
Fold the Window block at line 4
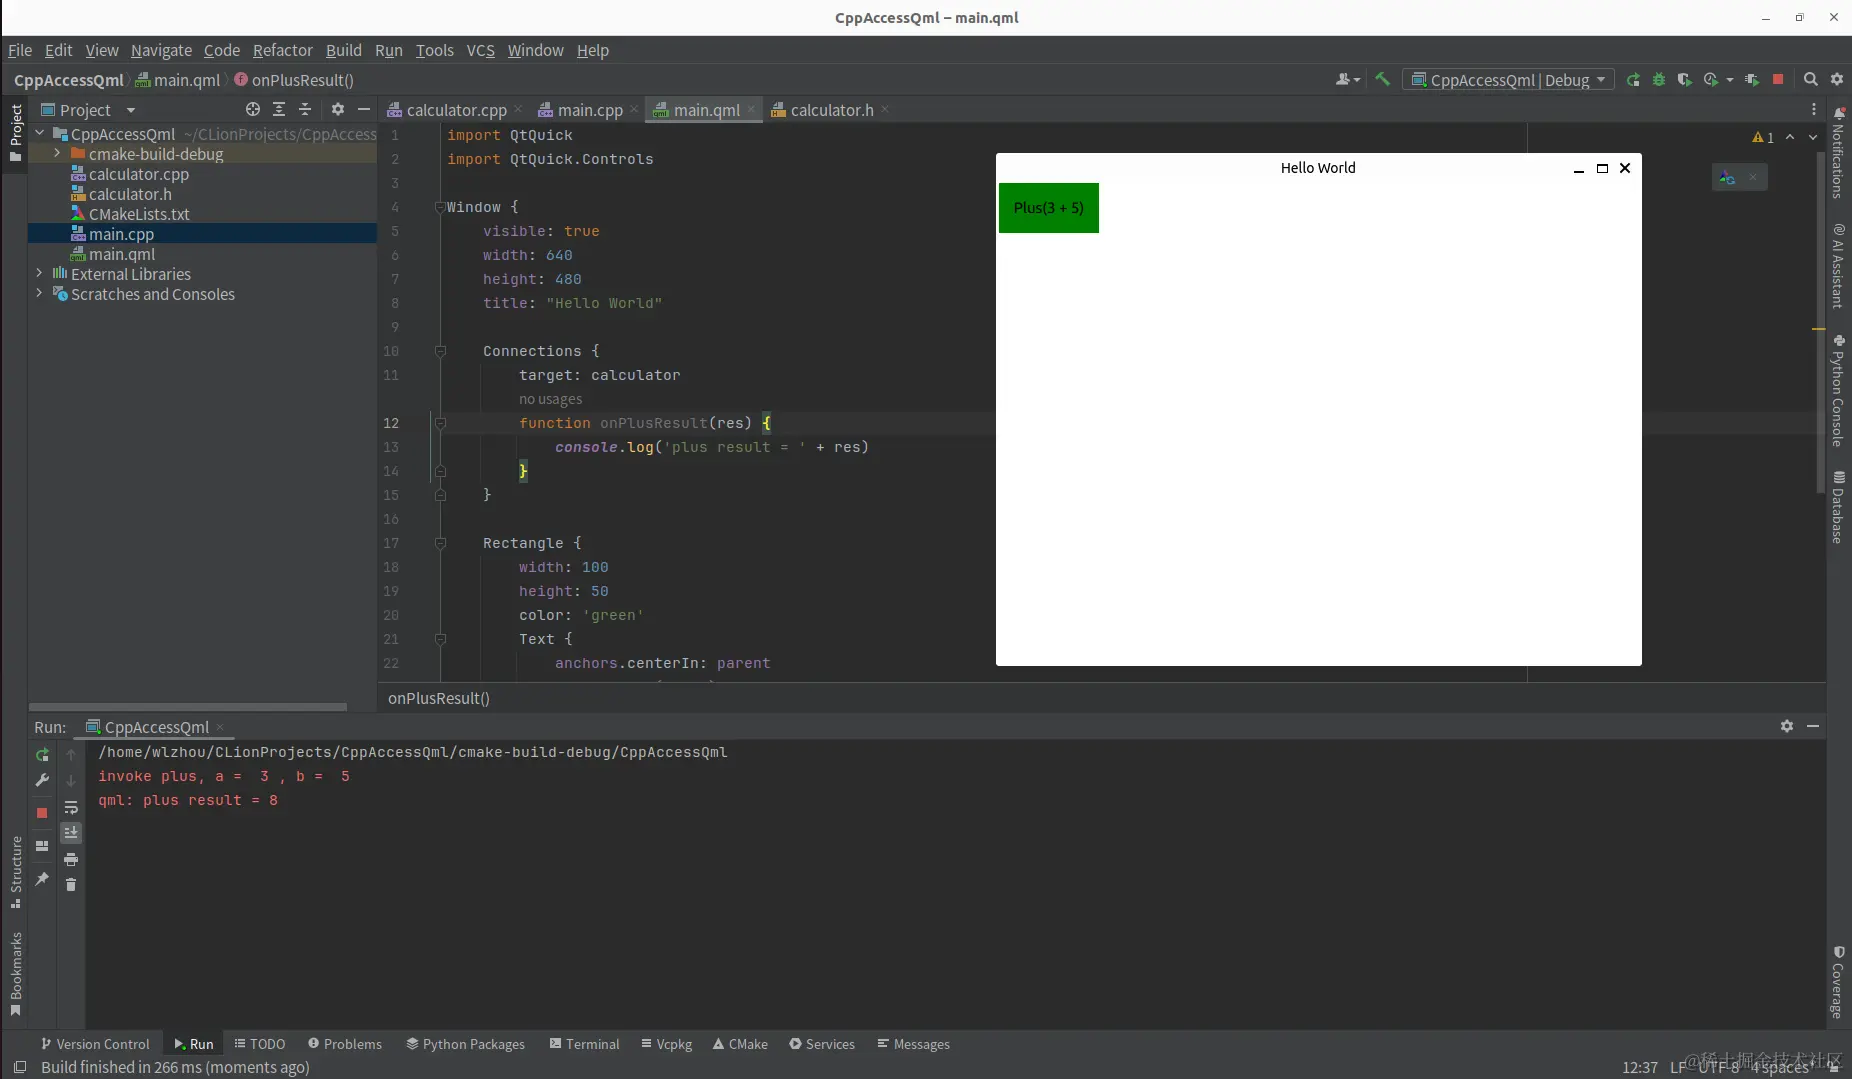click(439, 207)
